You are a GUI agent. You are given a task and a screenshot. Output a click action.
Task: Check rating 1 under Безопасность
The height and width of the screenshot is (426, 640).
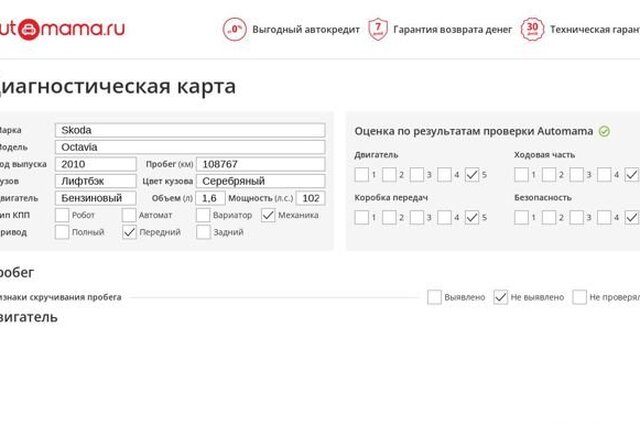tap(521, 217)
